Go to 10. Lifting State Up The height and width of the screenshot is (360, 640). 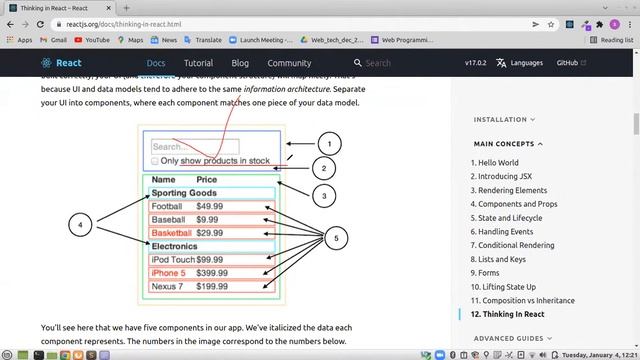[503, 287]
